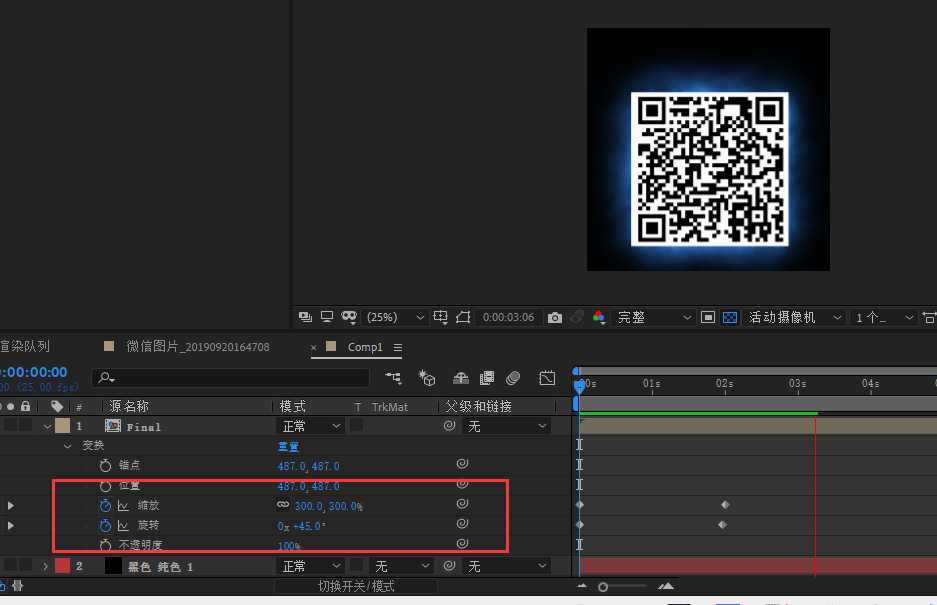Toggle preserve transparency box for Final layer
Image resolution: width=937 pixels, height=605 pixels.
point(356,426)
